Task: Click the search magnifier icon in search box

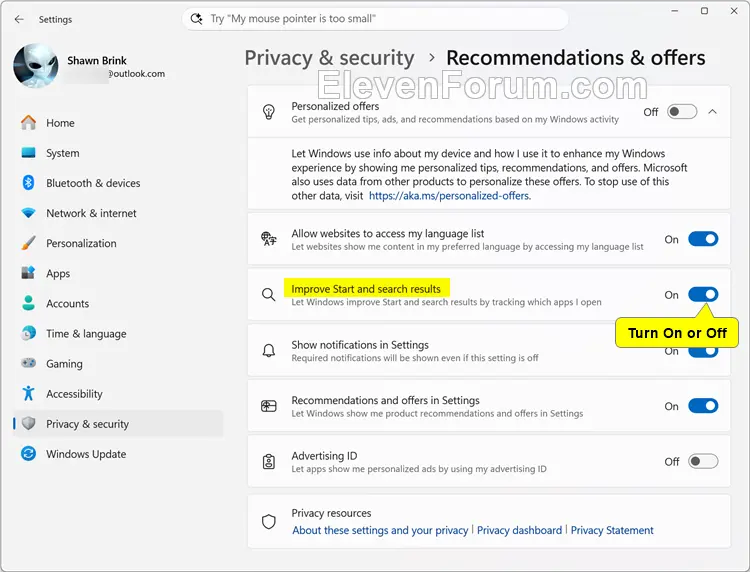Action: (x=196, y=19)
